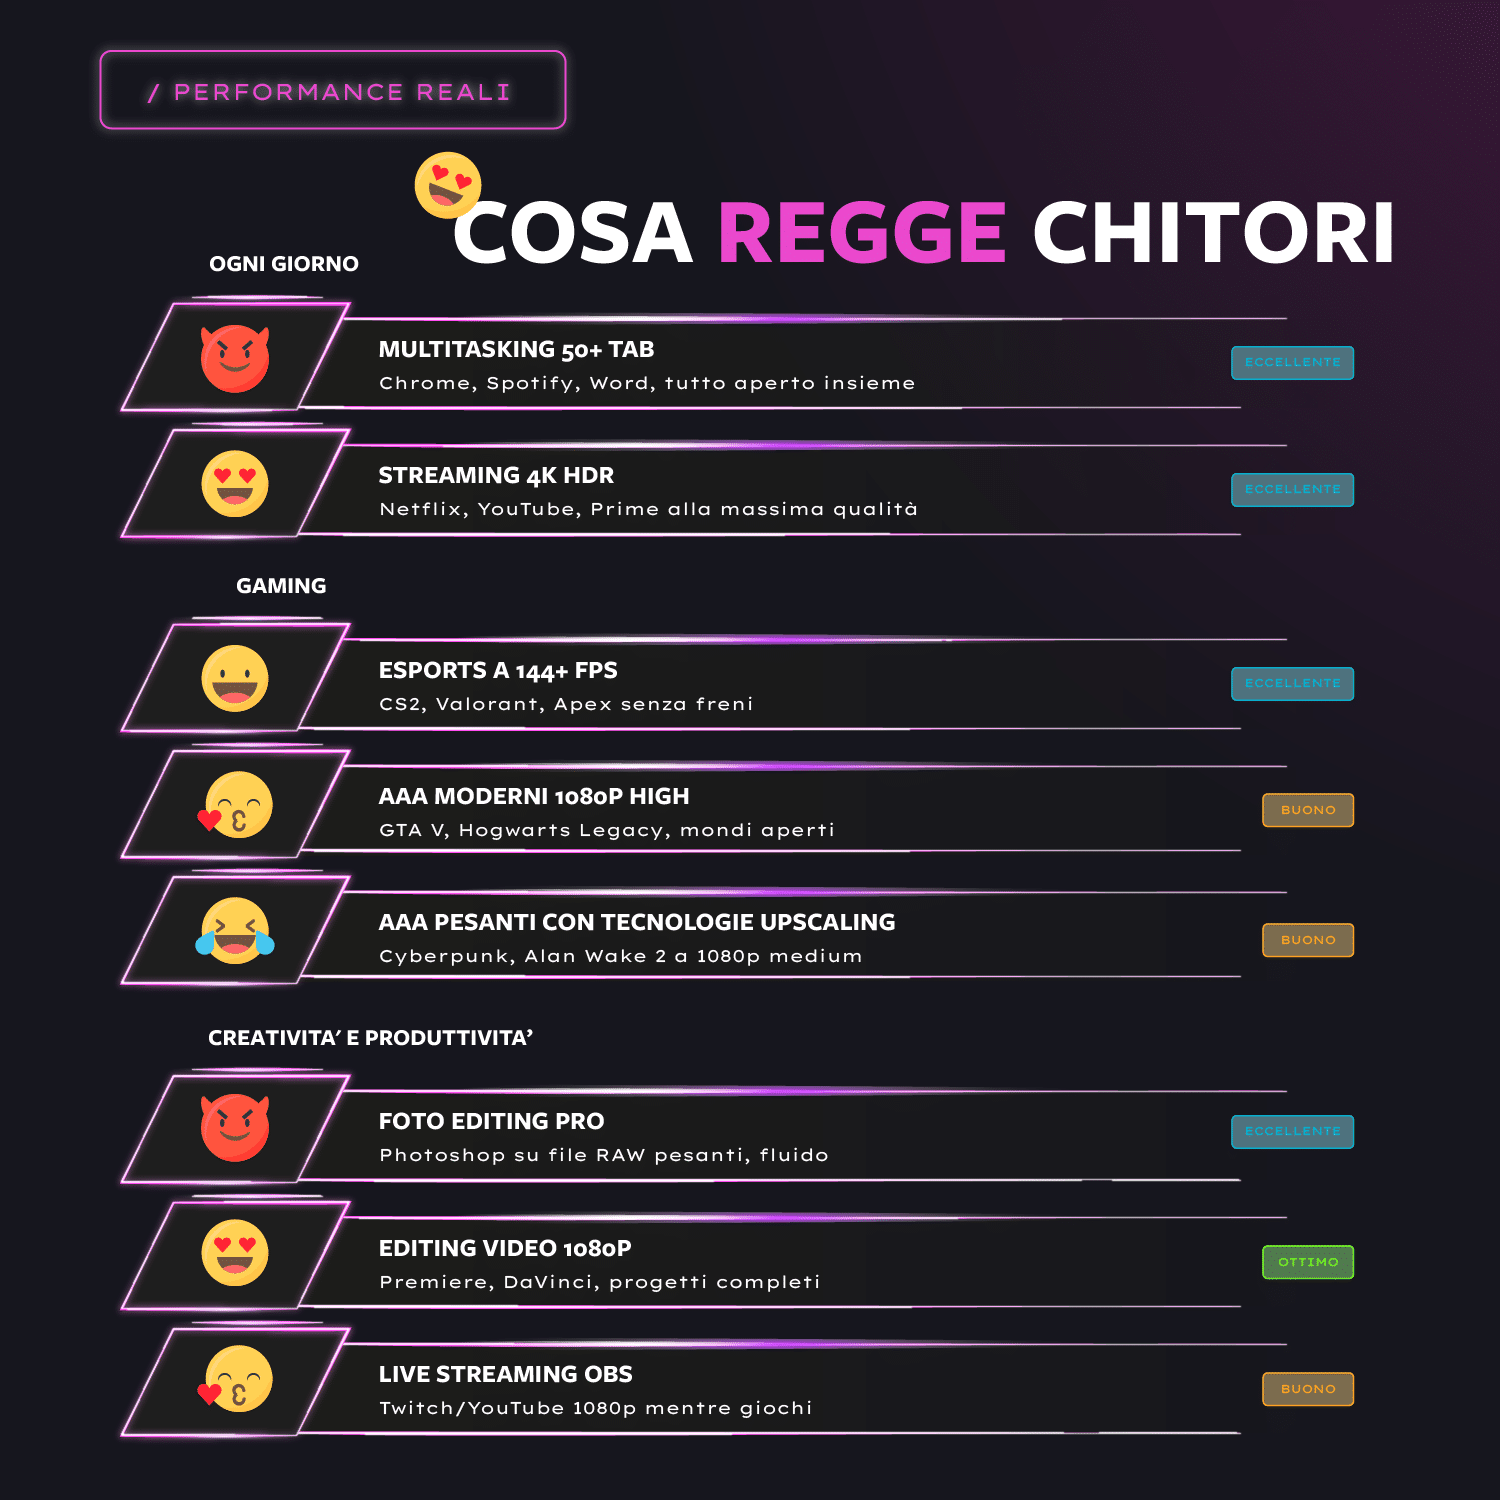Click the Ogni Giorno section heading
Image resolution: width=1500 pixels, height=1500 pixels.
tap(284, 264)
